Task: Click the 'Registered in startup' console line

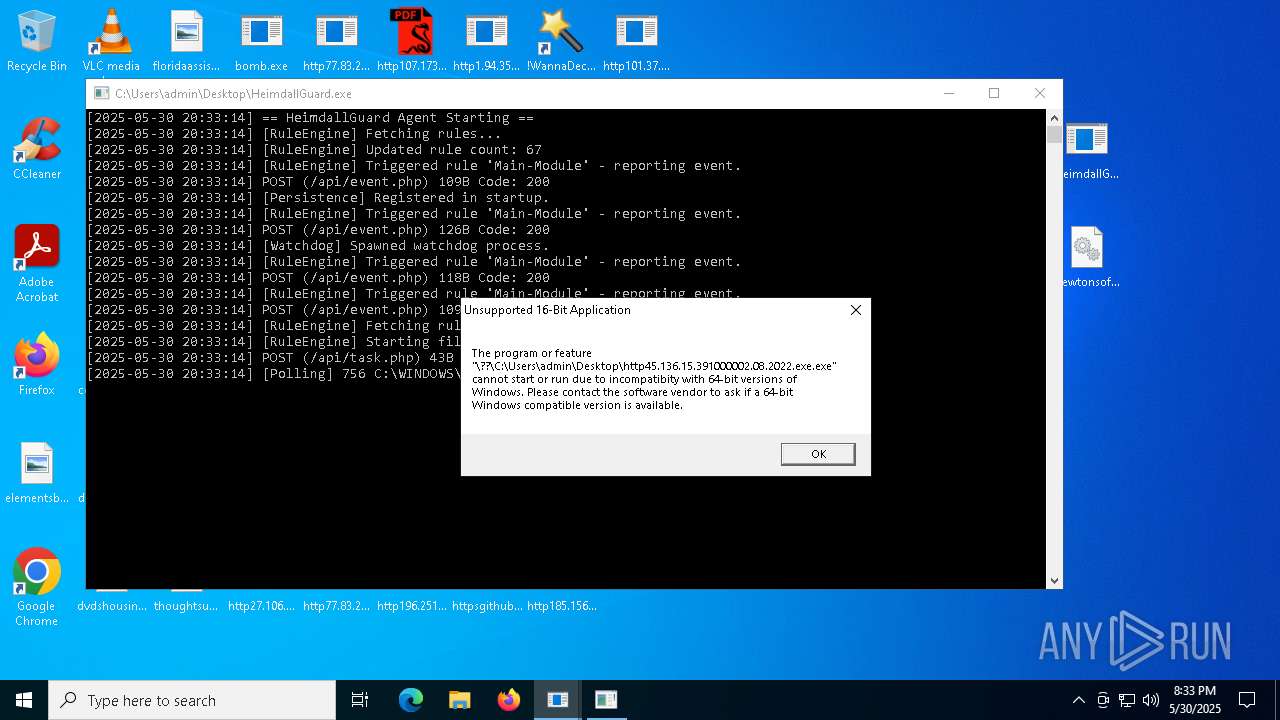Action: (x=318, y=198)
